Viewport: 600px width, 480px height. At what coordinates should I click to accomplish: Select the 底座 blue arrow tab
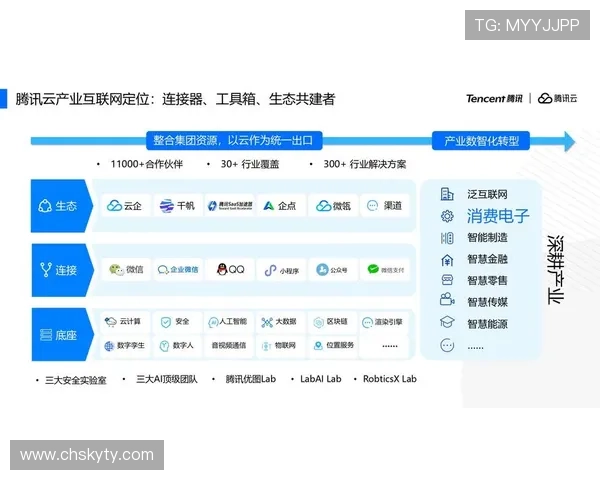[62, 335]
